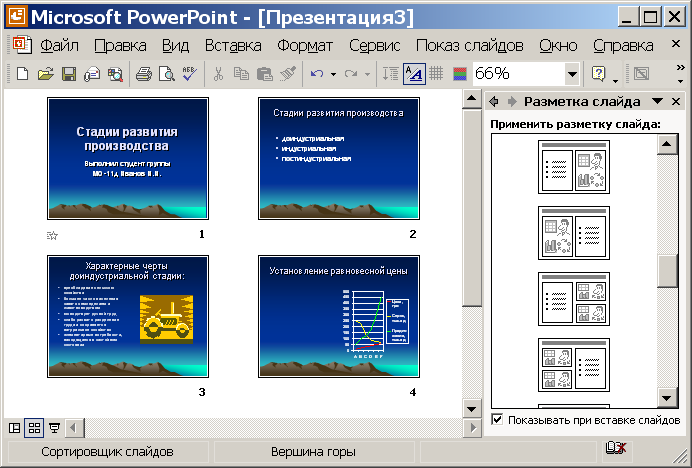Screen dimensions: 692x468
Task: Open the Формат menu
Action: 305,45
